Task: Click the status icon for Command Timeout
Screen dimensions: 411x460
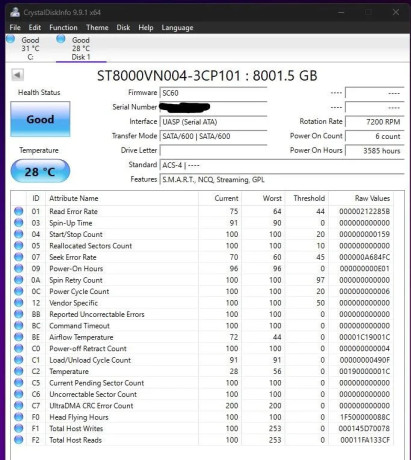Action: [19, 325]
